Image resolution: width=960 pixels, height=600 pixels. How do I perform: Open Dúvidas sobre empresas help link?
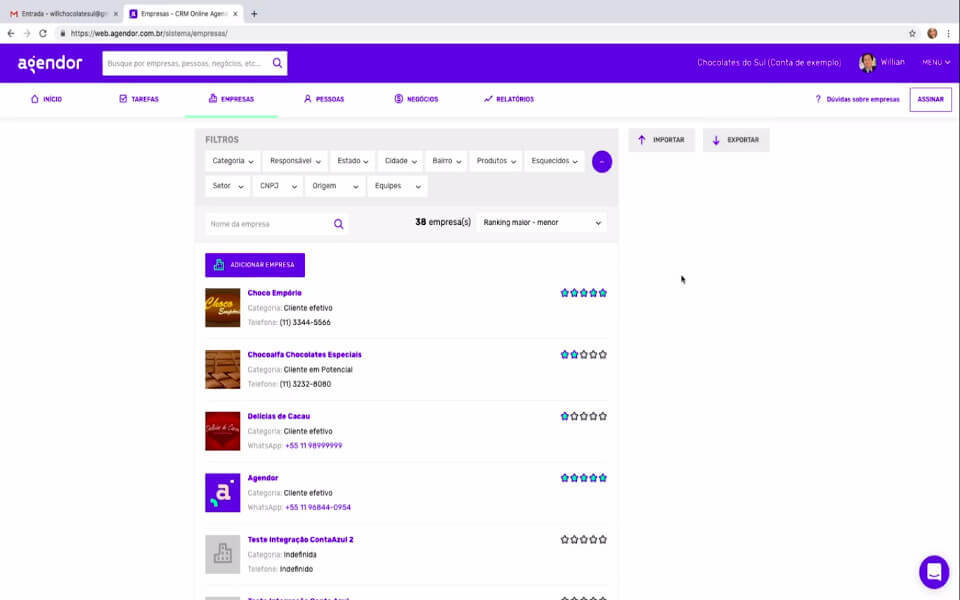(863, 99)
